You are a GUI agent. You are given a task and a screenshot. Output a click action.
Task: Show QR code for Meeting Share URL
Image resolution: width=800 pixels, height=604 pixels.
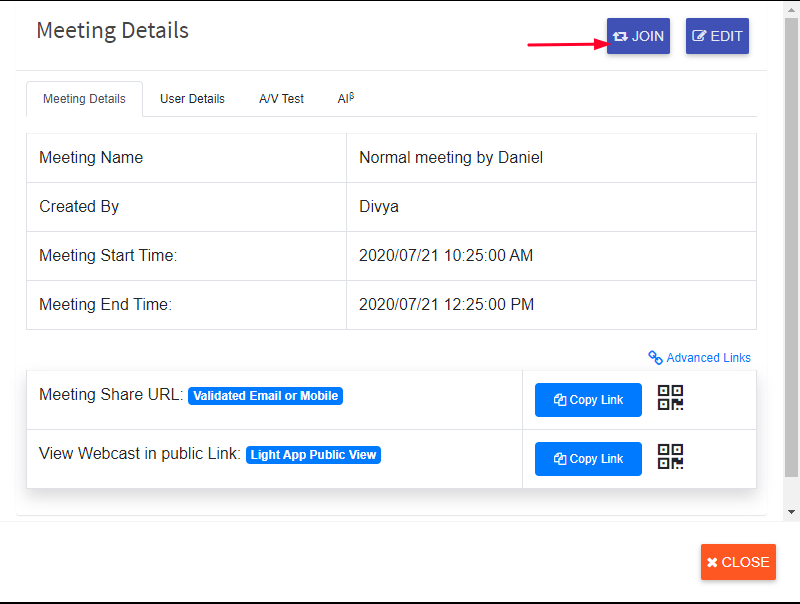pos(670,398)
